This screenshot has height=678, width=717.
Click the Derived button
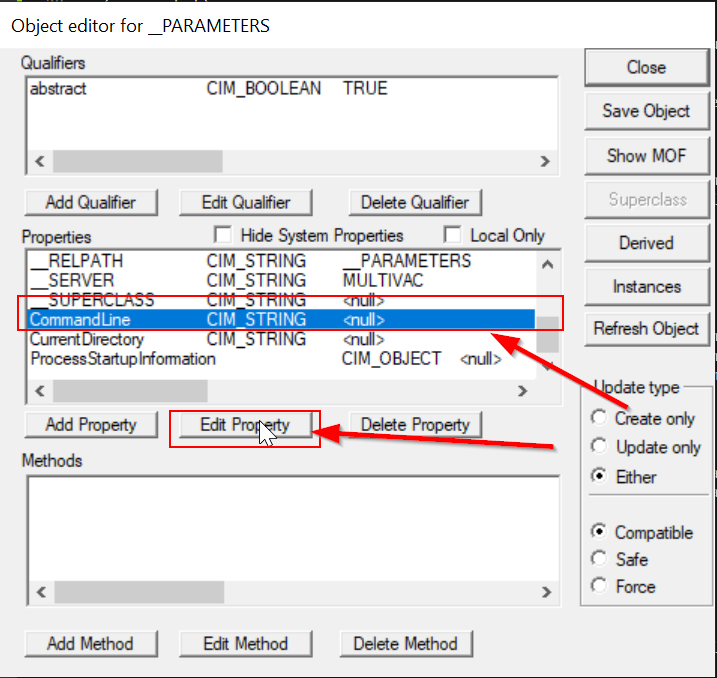click(646, 243)
